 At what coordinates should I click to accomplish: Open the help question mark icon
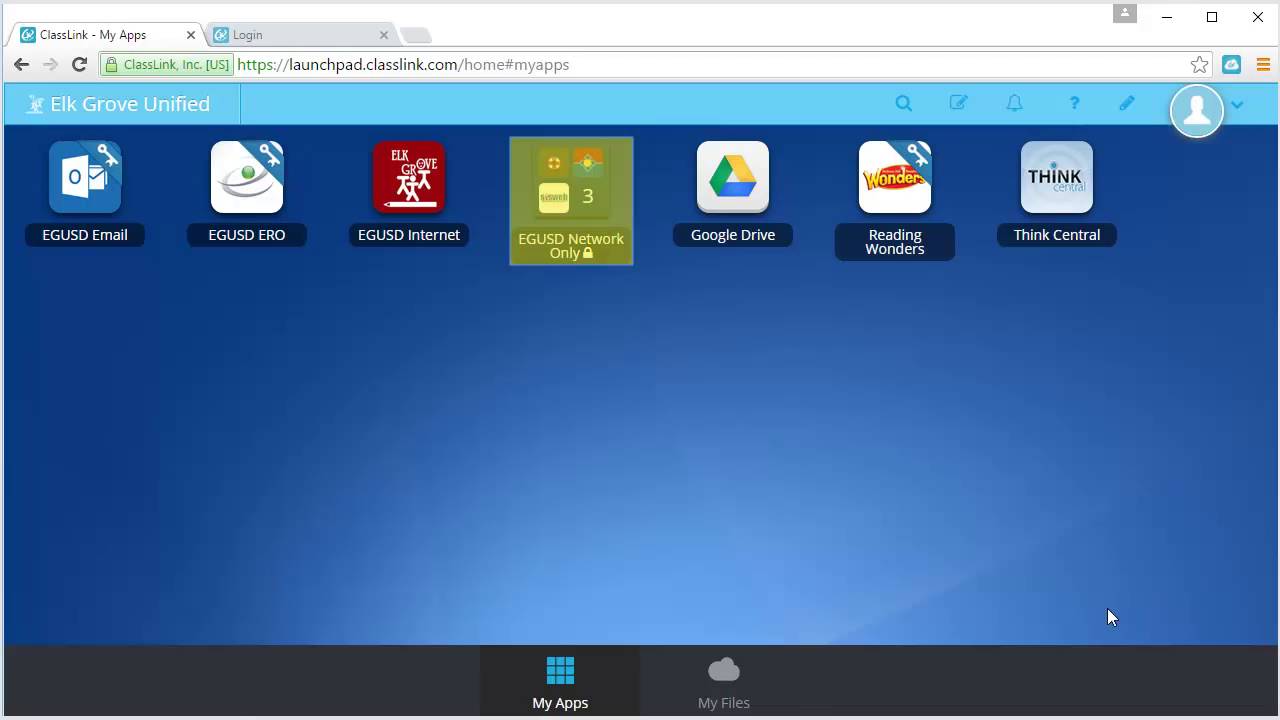[1074, 103]
